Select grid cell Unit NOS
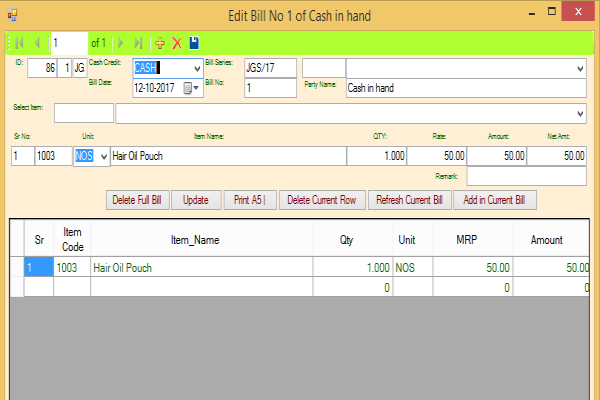The image size is (600, 400). (x=413, y=267)
